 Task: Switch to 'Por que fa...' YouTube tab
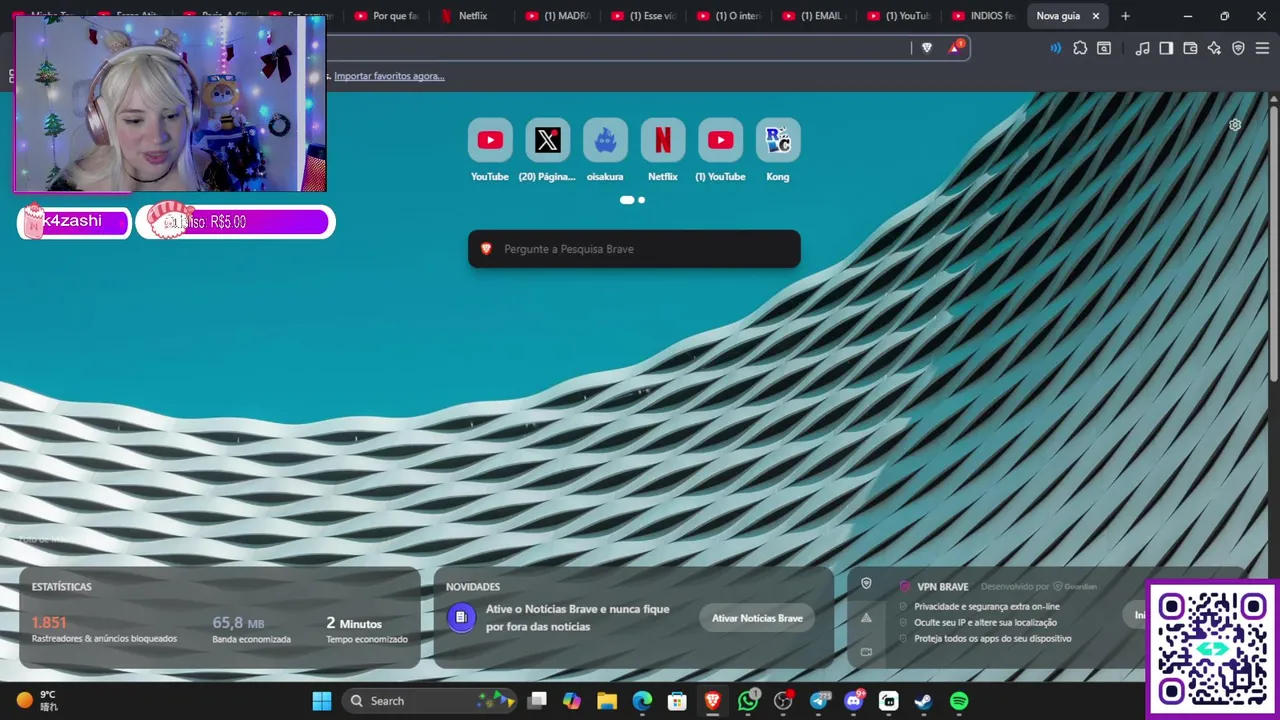point(388,16)
